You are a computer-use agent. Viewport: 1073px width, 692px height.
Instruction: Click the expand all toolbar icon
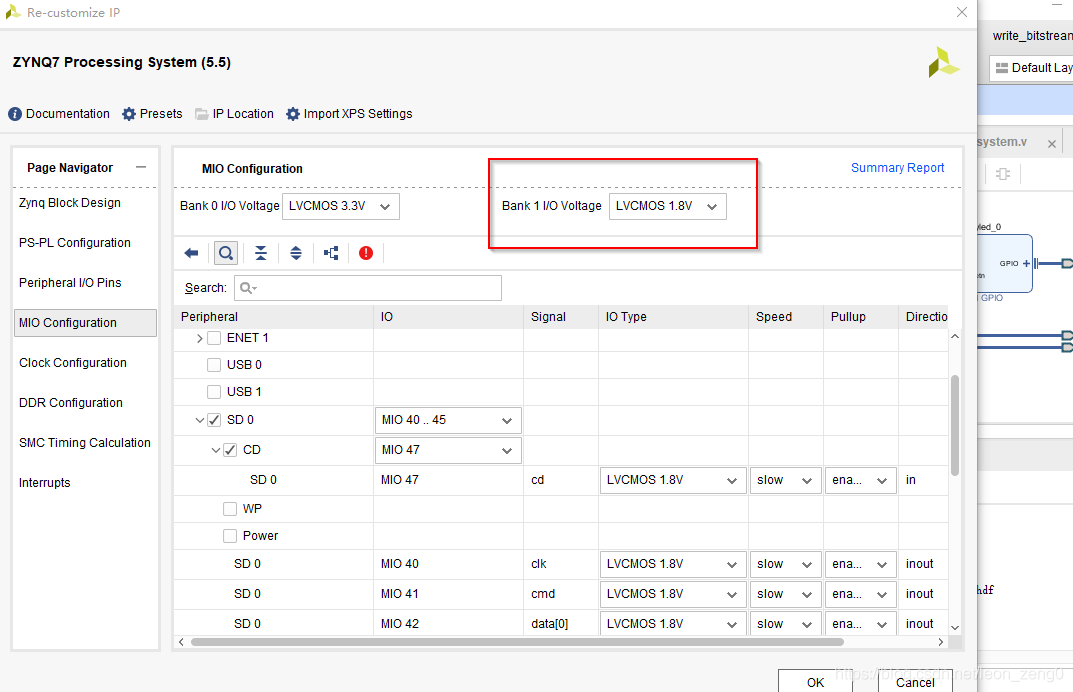click(x=296, y=253)
